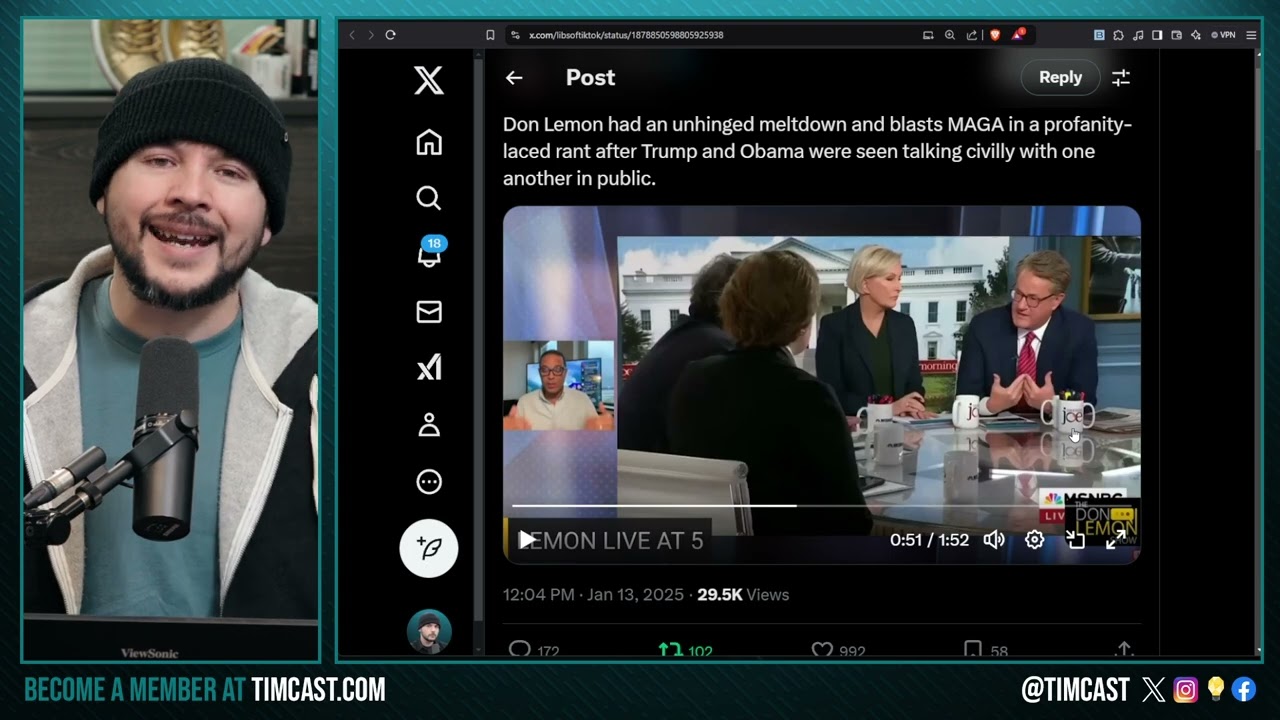
Task: Share this page icon in address bar
Action: [971, 35]
